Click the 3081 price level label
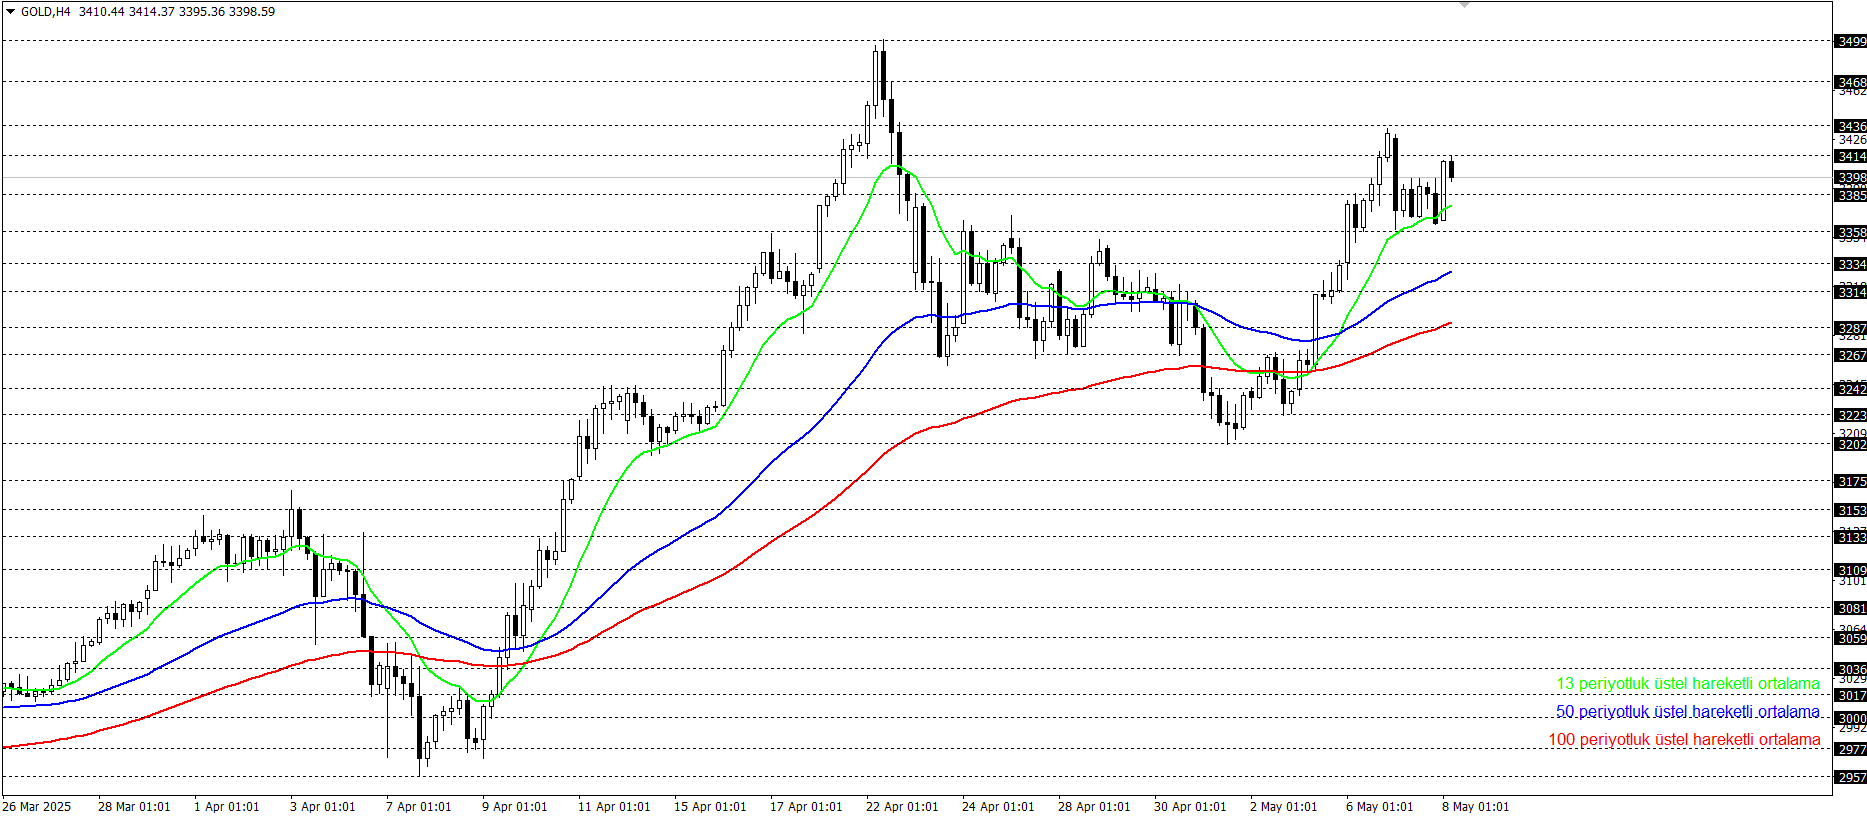 (1851, 608)
